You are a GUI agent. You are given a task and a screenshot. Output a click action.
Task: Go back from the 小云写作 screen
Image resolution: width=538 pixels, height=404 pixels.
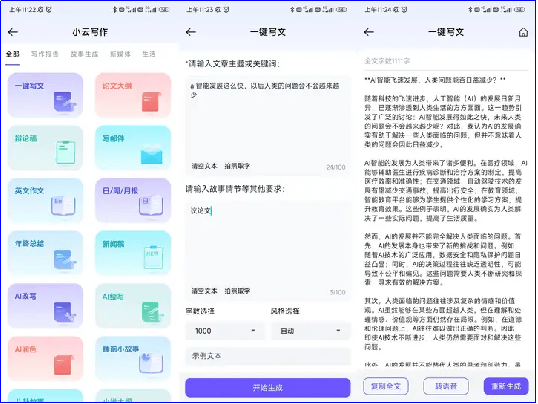pos(13,32)
